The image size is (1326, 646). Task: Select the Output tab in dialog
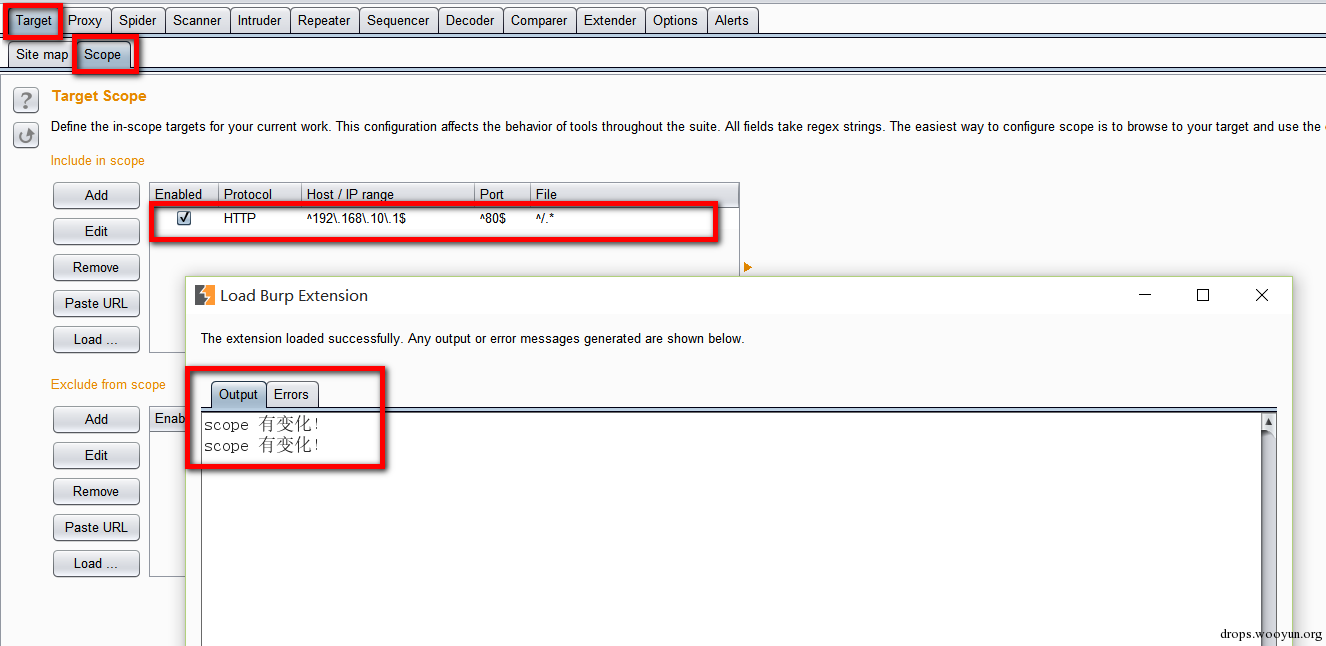coord(238,394)
